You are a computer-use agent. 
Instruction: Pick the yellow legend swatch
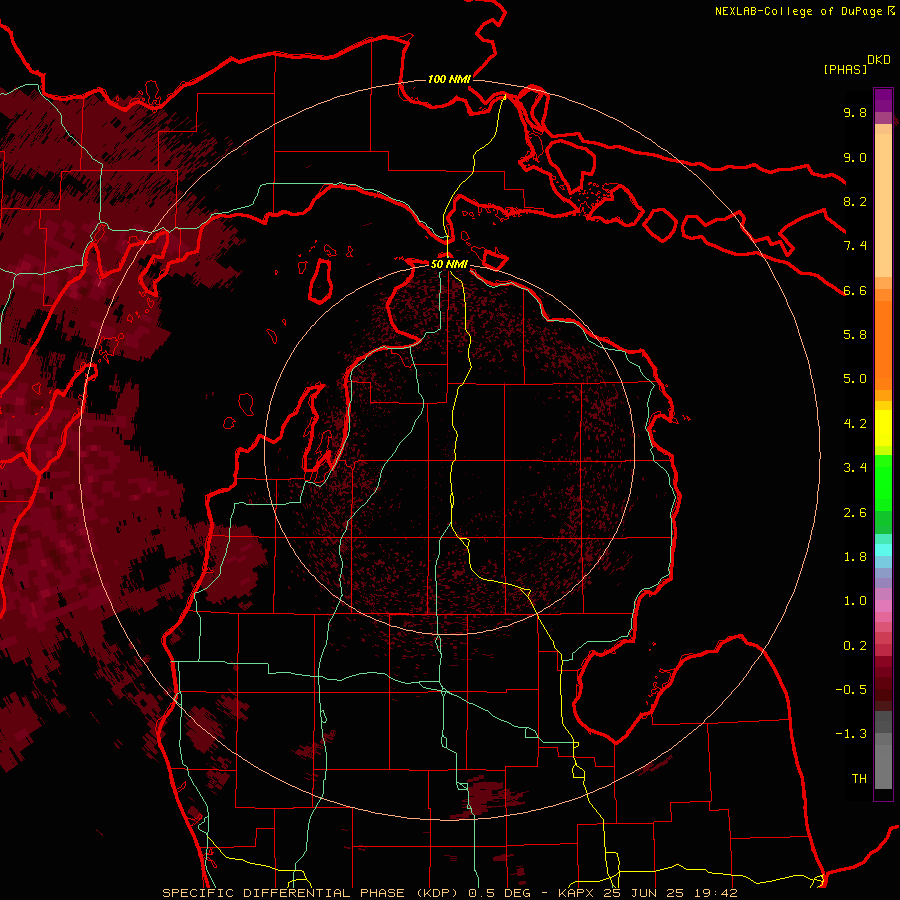click(x=883, y=428)
